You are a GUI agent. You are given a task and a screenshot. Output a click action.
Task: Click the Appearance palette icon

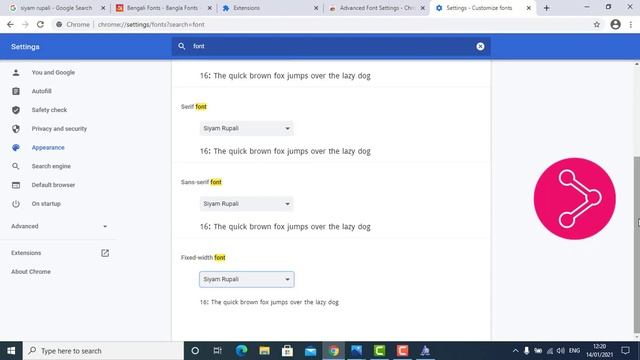(x=16, y=147)
